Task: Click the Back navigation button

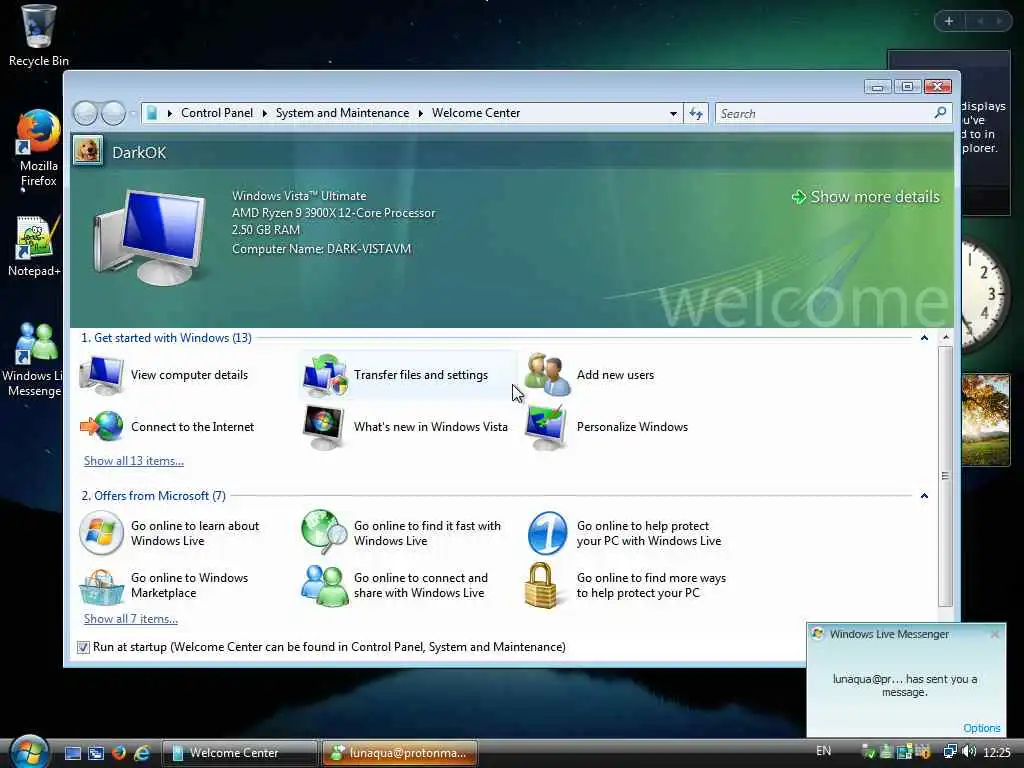Action: pos(86,113)
